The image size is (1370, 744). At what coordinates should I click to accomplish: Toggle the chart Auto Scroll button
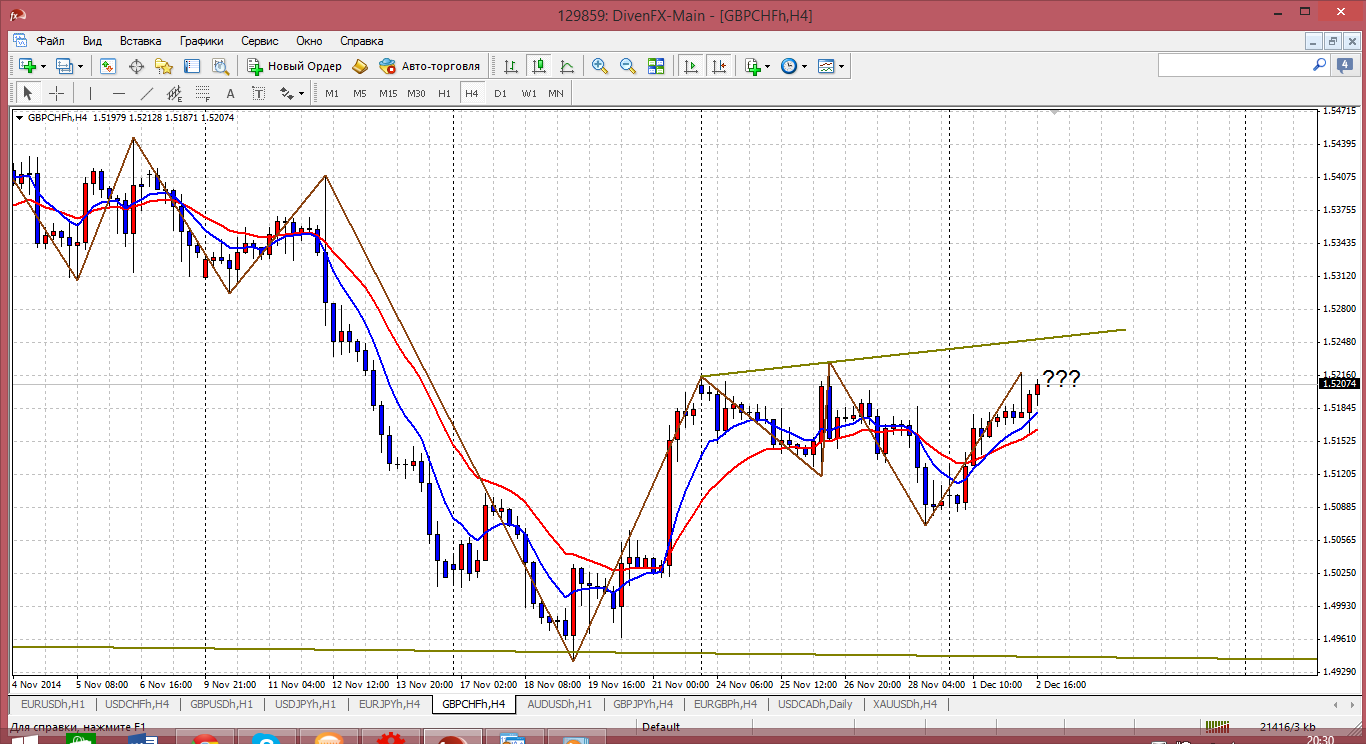click(690, 66)
